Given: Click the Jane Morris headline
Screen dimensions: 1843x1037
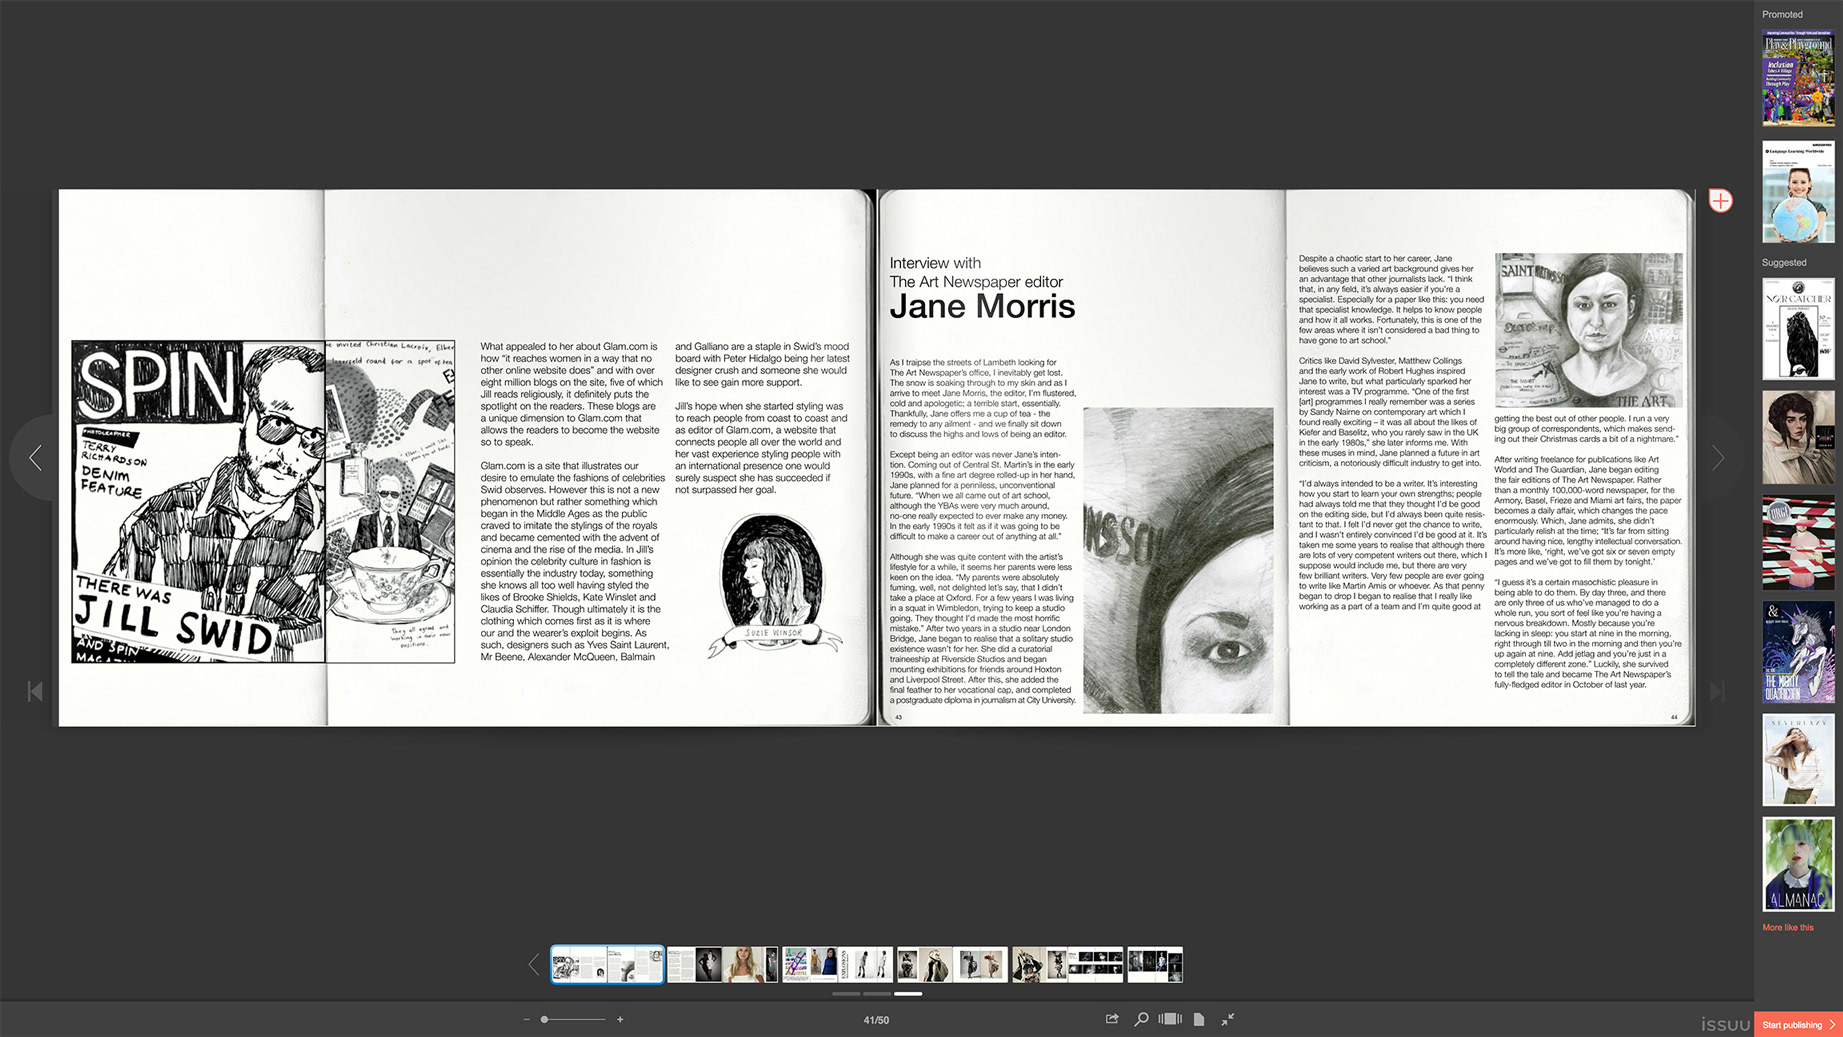Looking at the screenshot, I should click(x=982, y=306).
